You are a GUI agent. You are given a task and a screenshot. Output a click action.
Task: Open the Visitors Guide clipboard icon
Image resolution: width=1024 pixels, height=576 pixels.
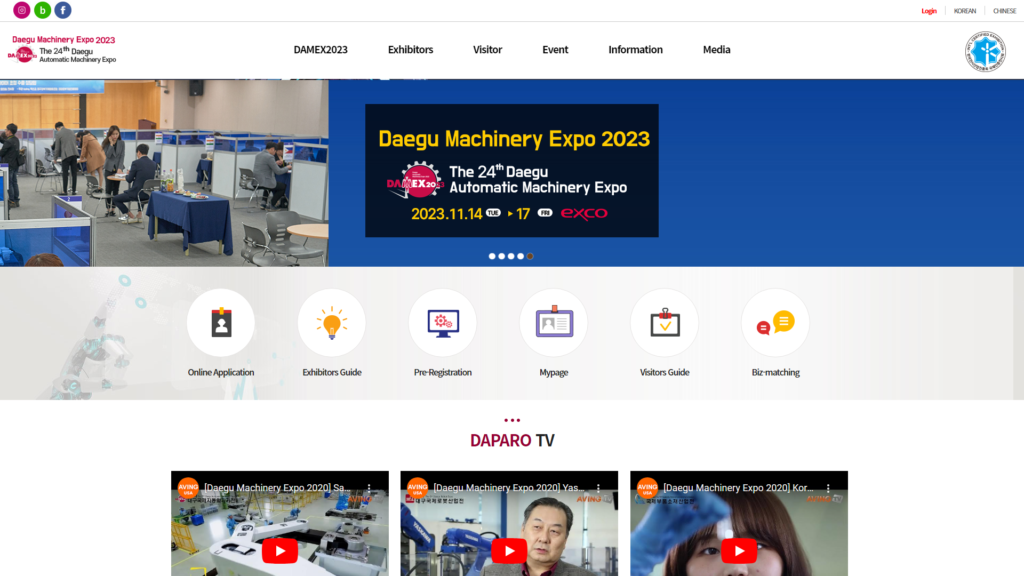click(664, 323)
